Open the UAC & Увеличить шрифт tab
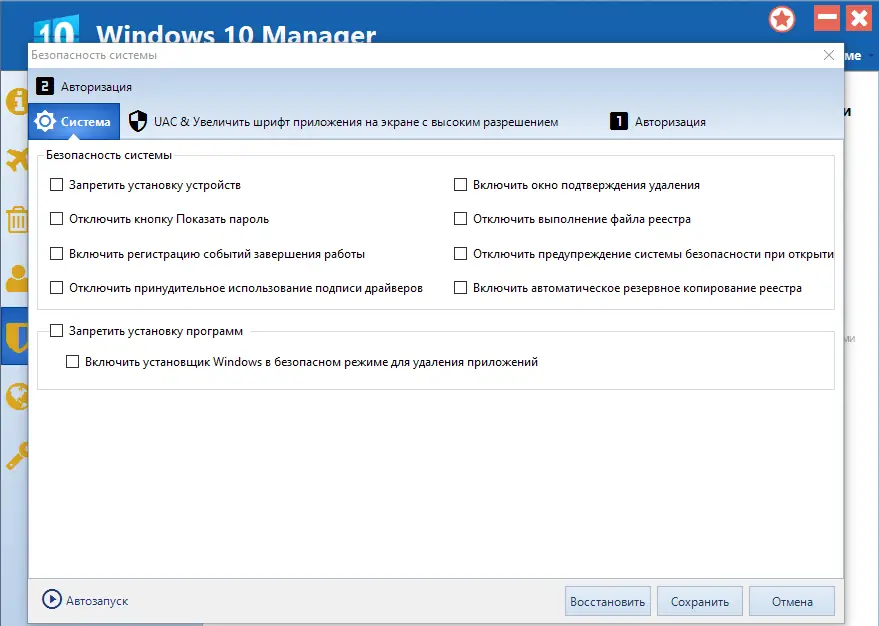879x626 pixels. [343, 121]
